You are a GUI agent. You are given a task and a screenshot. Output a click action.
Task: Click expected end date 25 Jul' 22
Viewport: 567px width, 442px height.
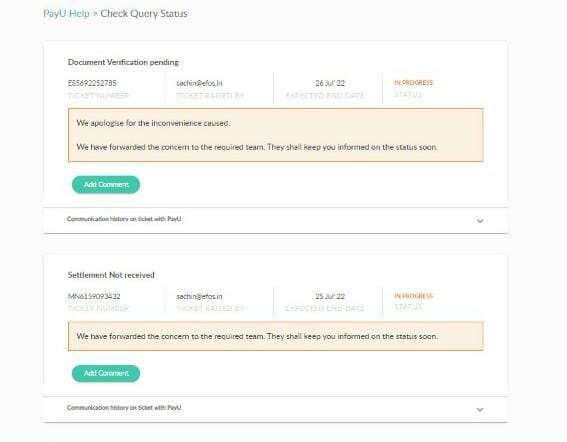point(330,296)
